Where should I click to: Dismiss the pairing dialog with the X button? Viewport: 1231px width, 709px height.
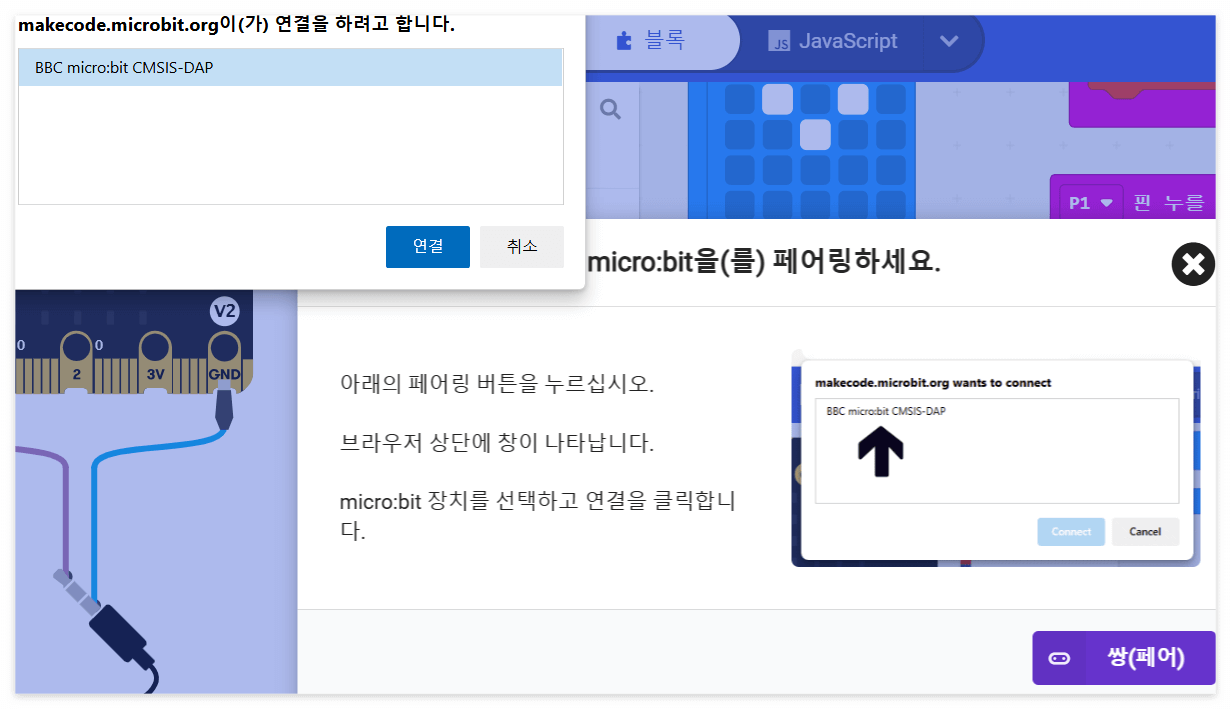[x=1192, y=263]
